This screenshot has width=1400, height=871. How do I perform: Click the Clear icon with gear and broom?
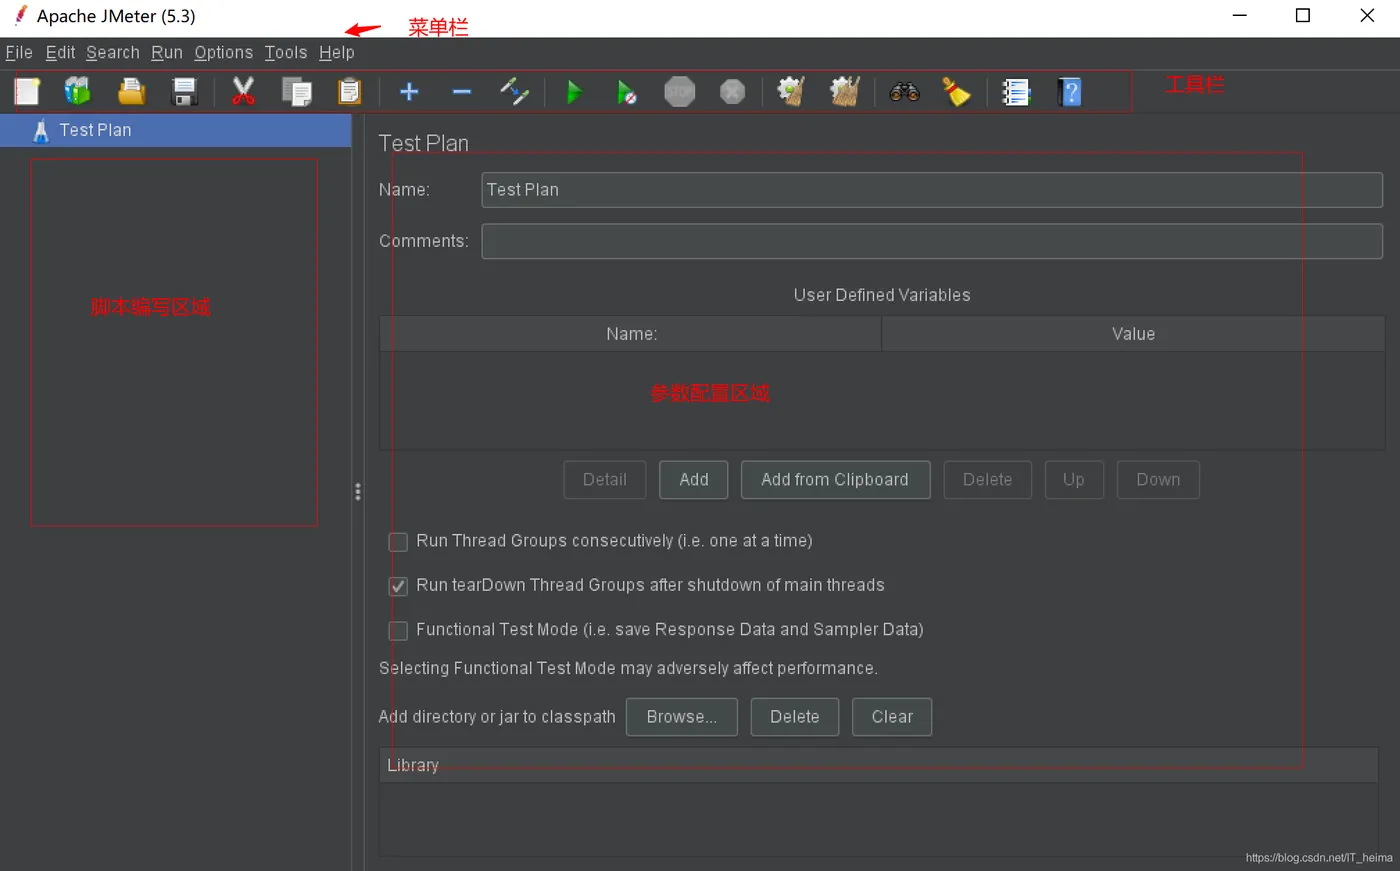pyautogui.click(x=791, y=92)
